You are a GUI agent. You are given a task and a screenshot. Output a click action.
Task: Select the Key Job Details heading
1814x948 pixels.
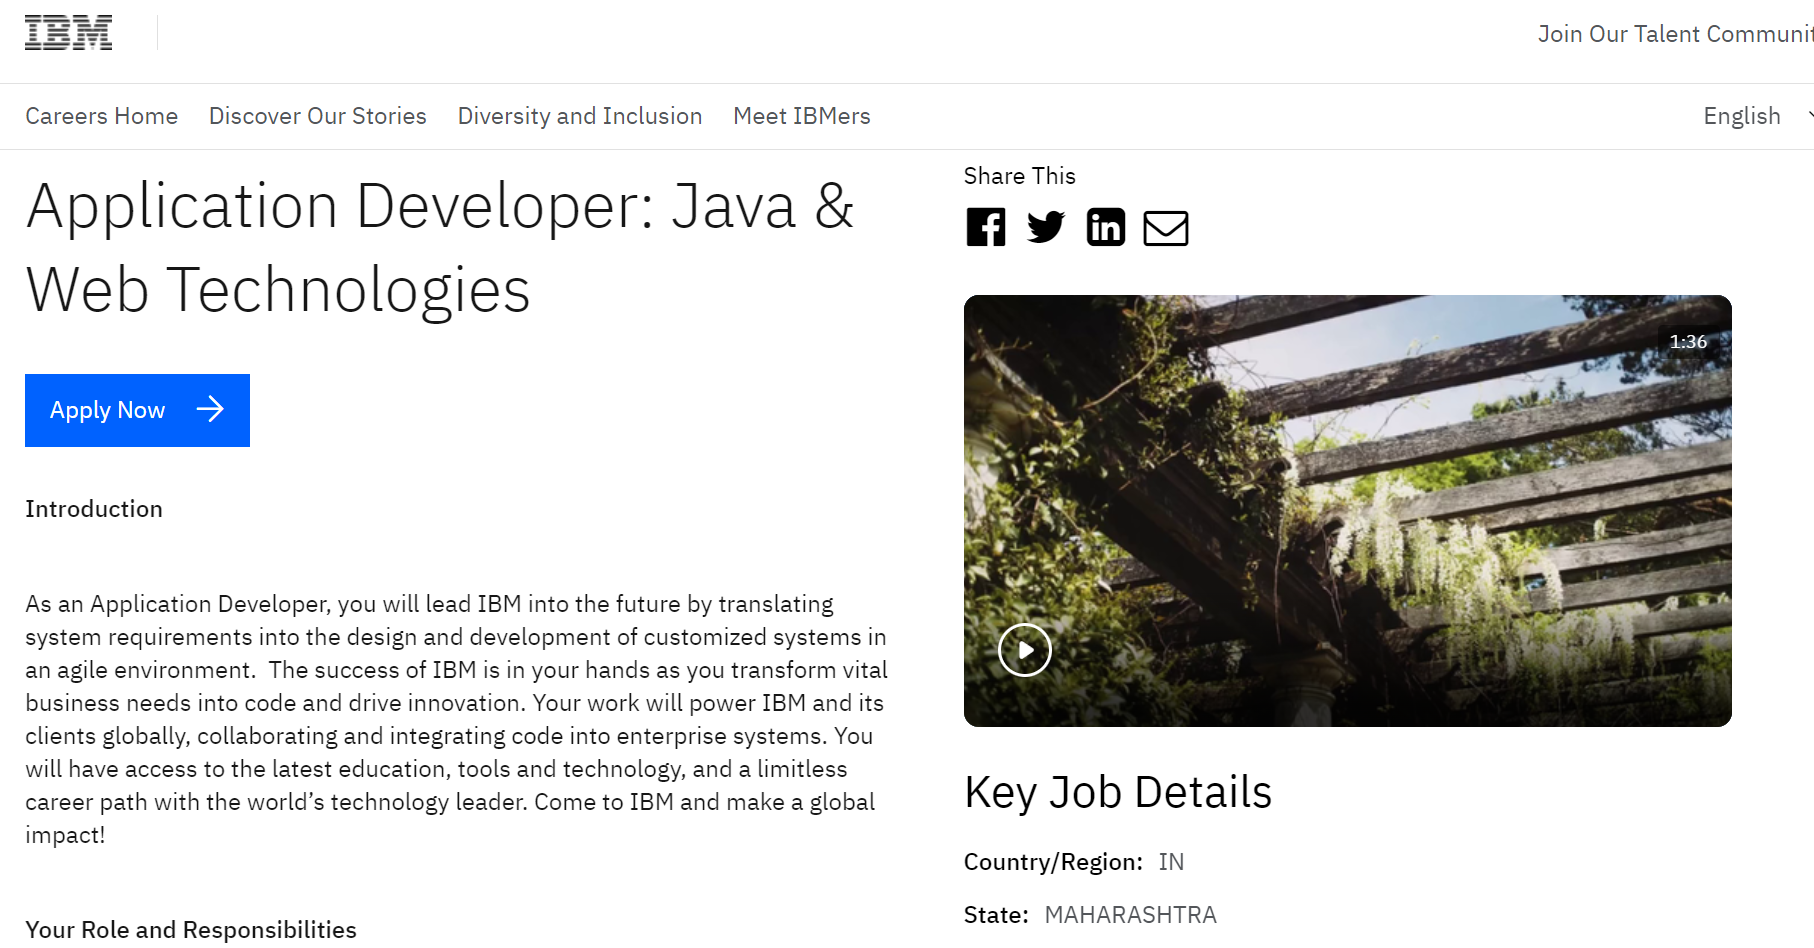pos(1117,792)
